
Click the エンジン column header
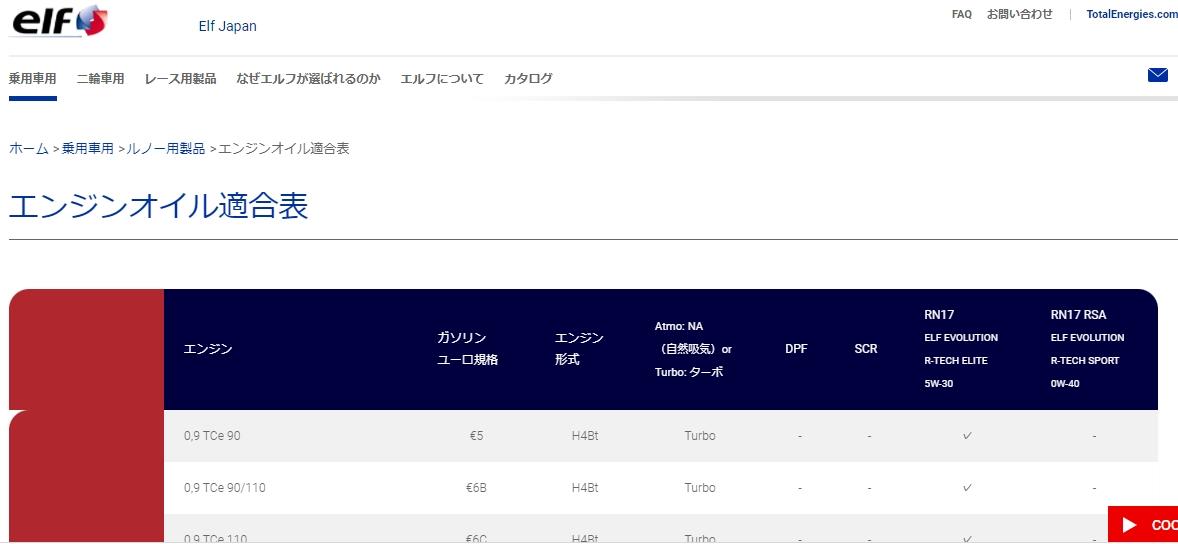pos(208,349)
